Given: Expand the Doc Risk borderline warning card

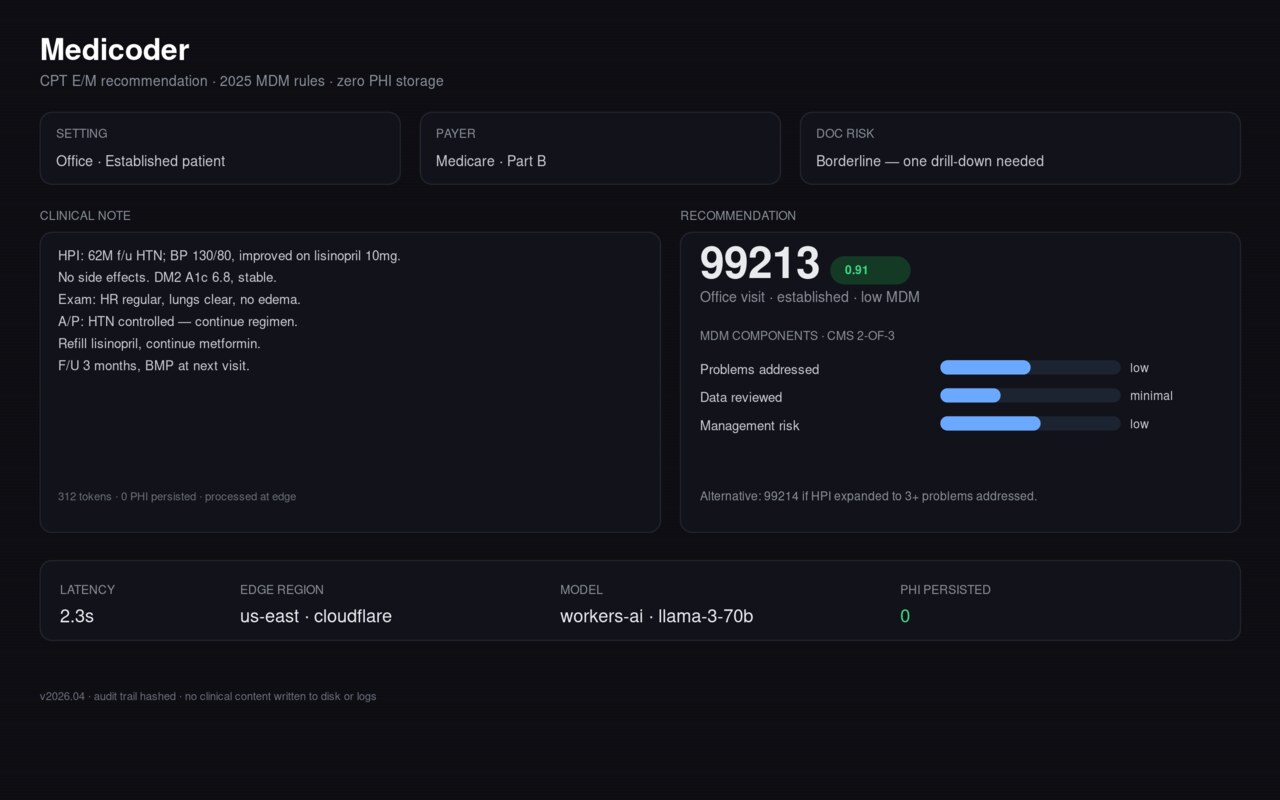Looking at the screenshot, I should [1020, 148].
